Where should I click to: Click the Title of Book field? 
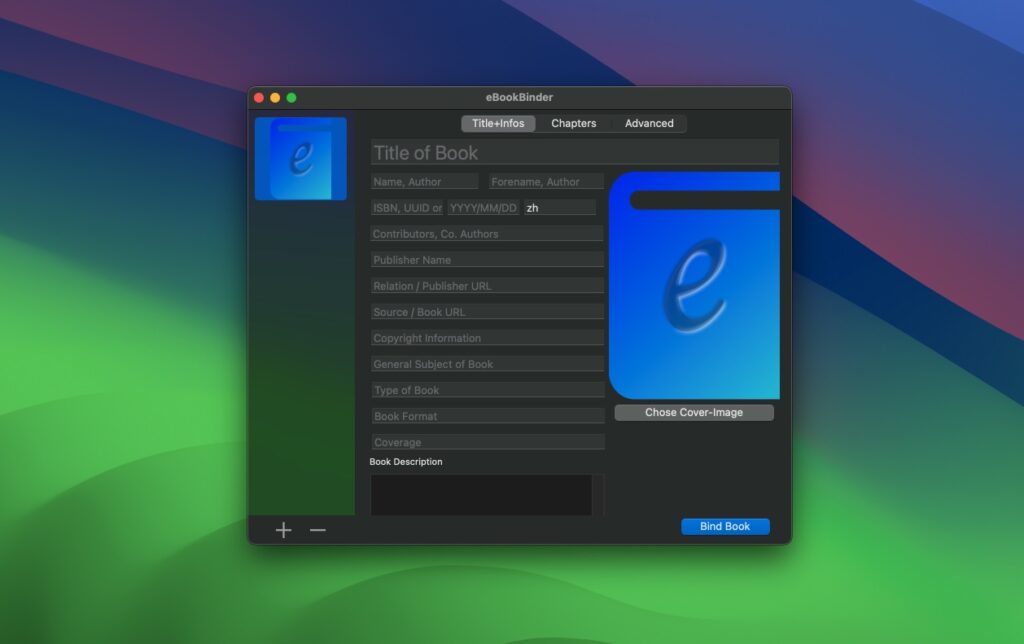tap(575, 152)
